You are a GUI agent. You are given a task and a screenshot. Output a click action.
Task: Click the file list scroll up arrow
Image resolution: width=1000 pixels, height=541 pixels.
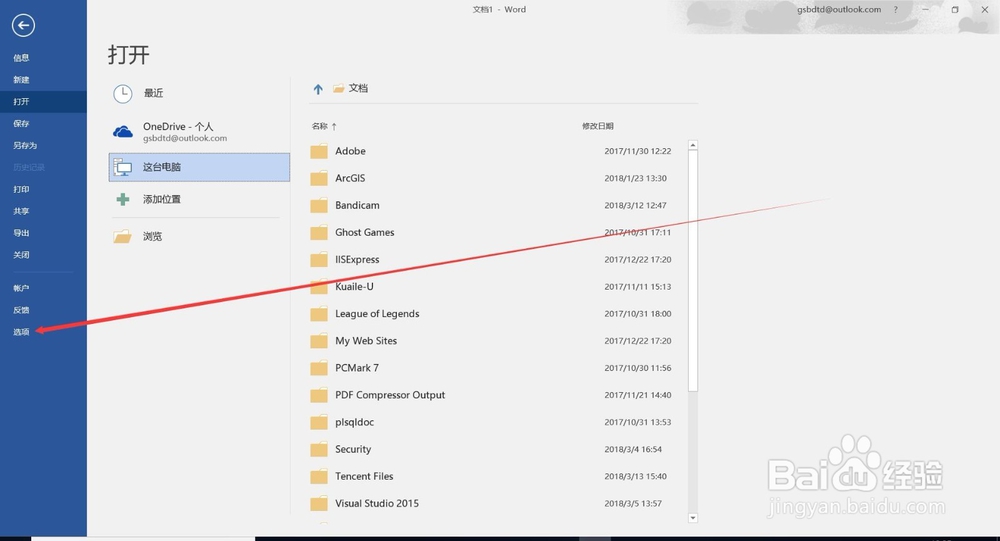coord(693,145)
